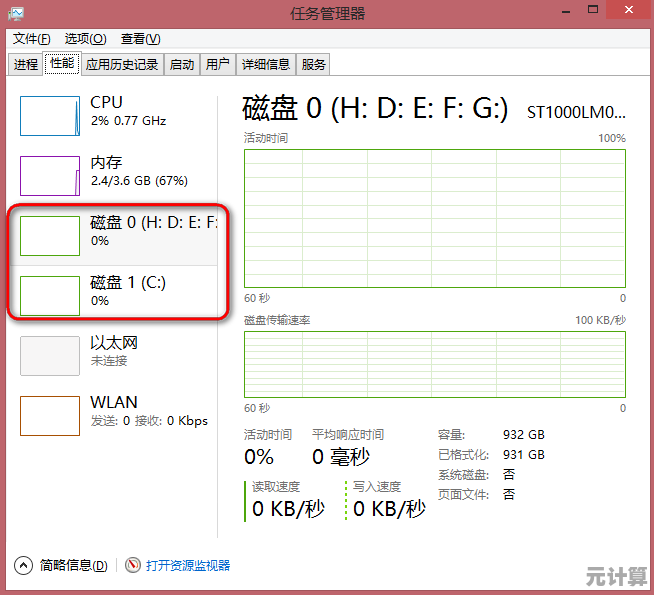Maximize the Task Manager window
Viewport: 654px width, 595px height.
[593, 10]
